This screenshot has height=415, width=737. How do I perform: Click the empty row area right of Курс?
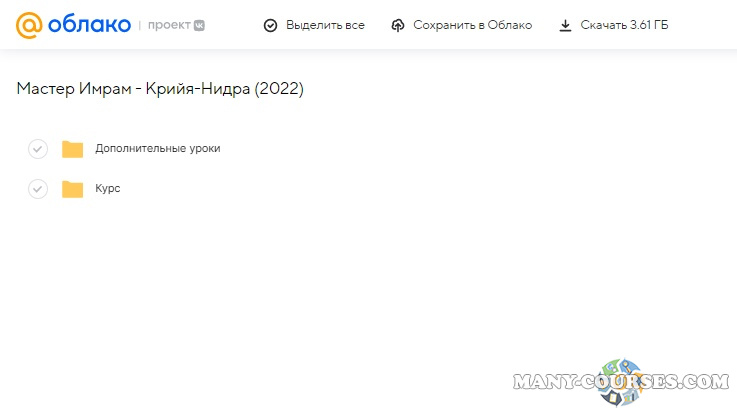pos(400,189)
